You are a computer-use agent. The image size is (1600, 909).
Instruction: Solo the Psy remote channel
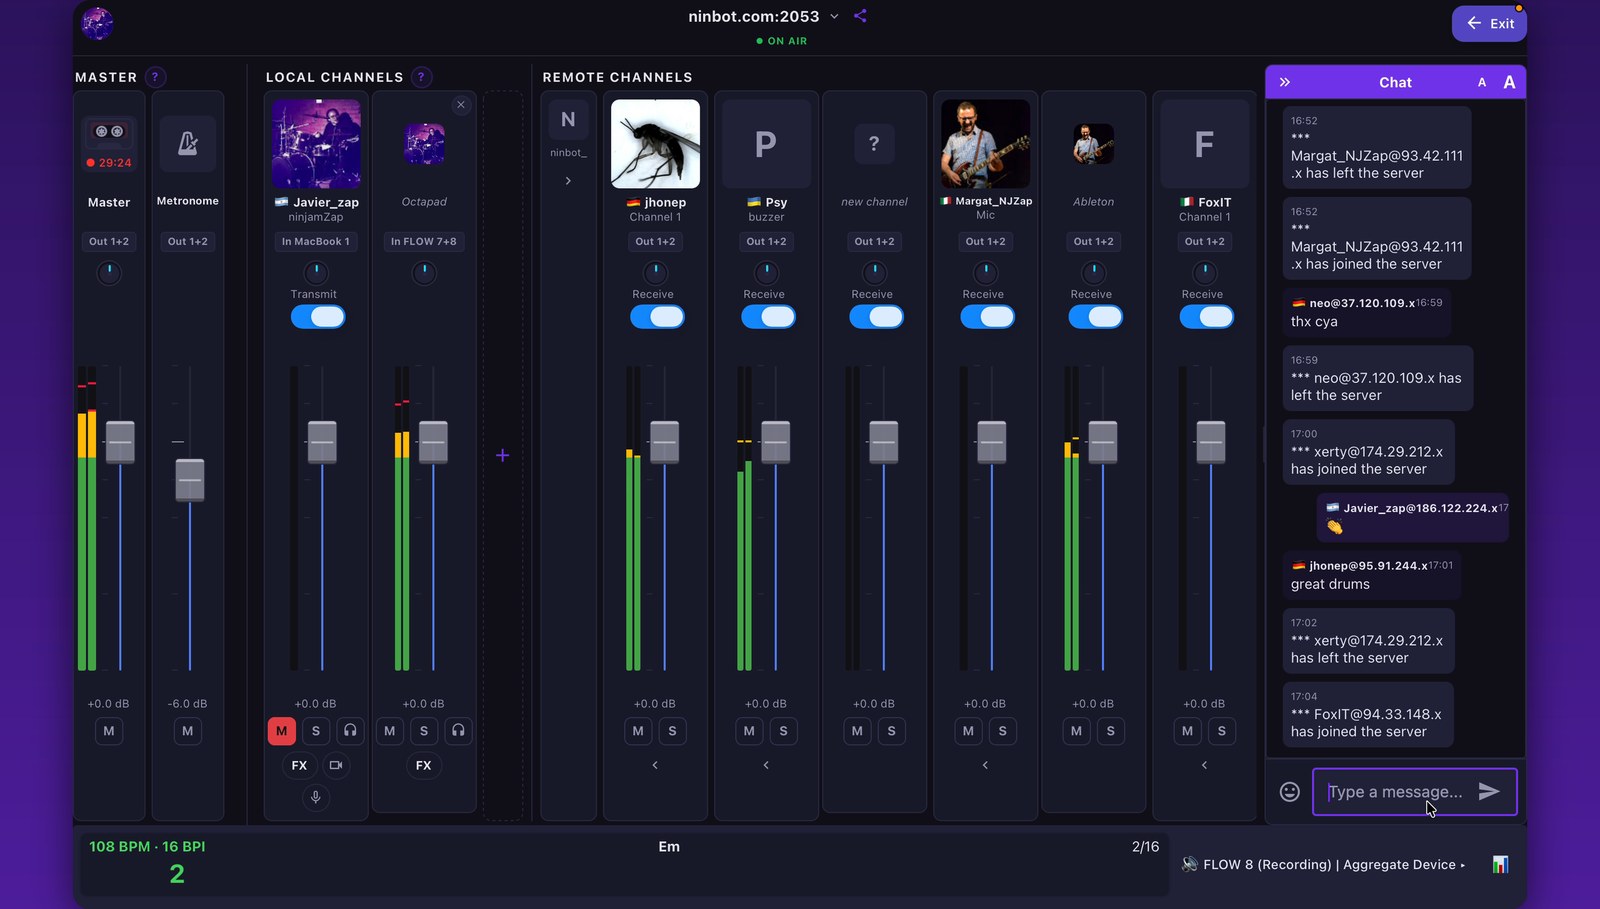click(783, 731)
